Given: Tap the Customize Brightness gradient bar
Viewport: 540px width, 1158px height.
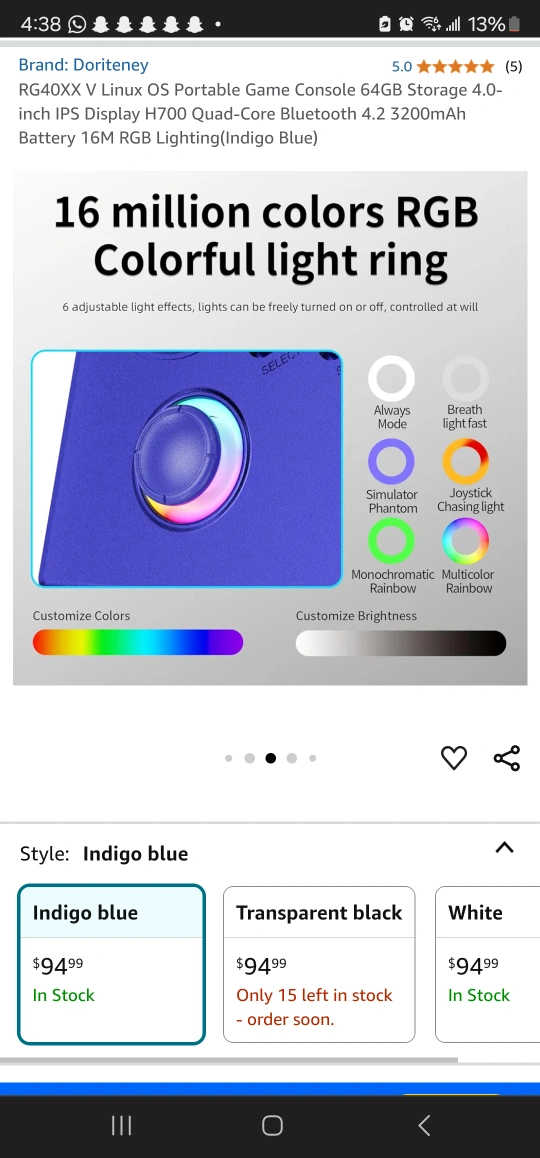Looking at the screenshot, I should point(401,643).
